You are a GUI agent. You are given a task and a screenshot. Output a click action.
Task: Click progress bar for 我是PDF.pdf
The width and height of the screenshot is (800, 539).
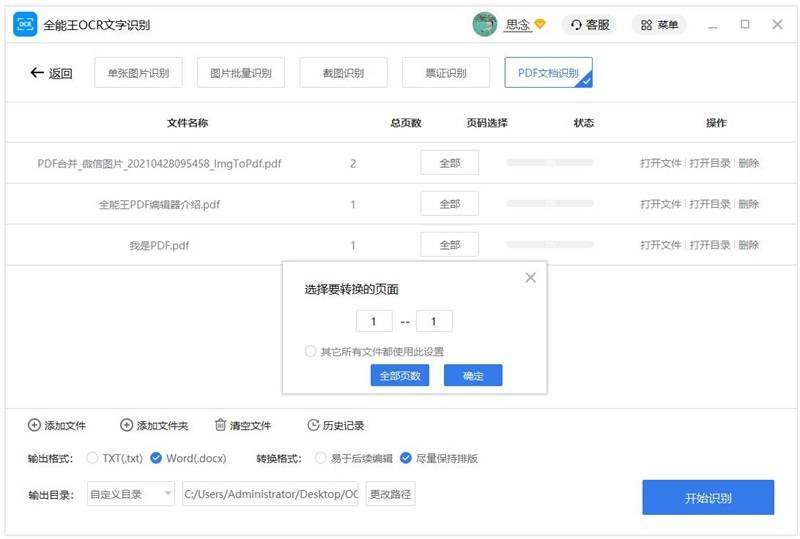point(550,244)
